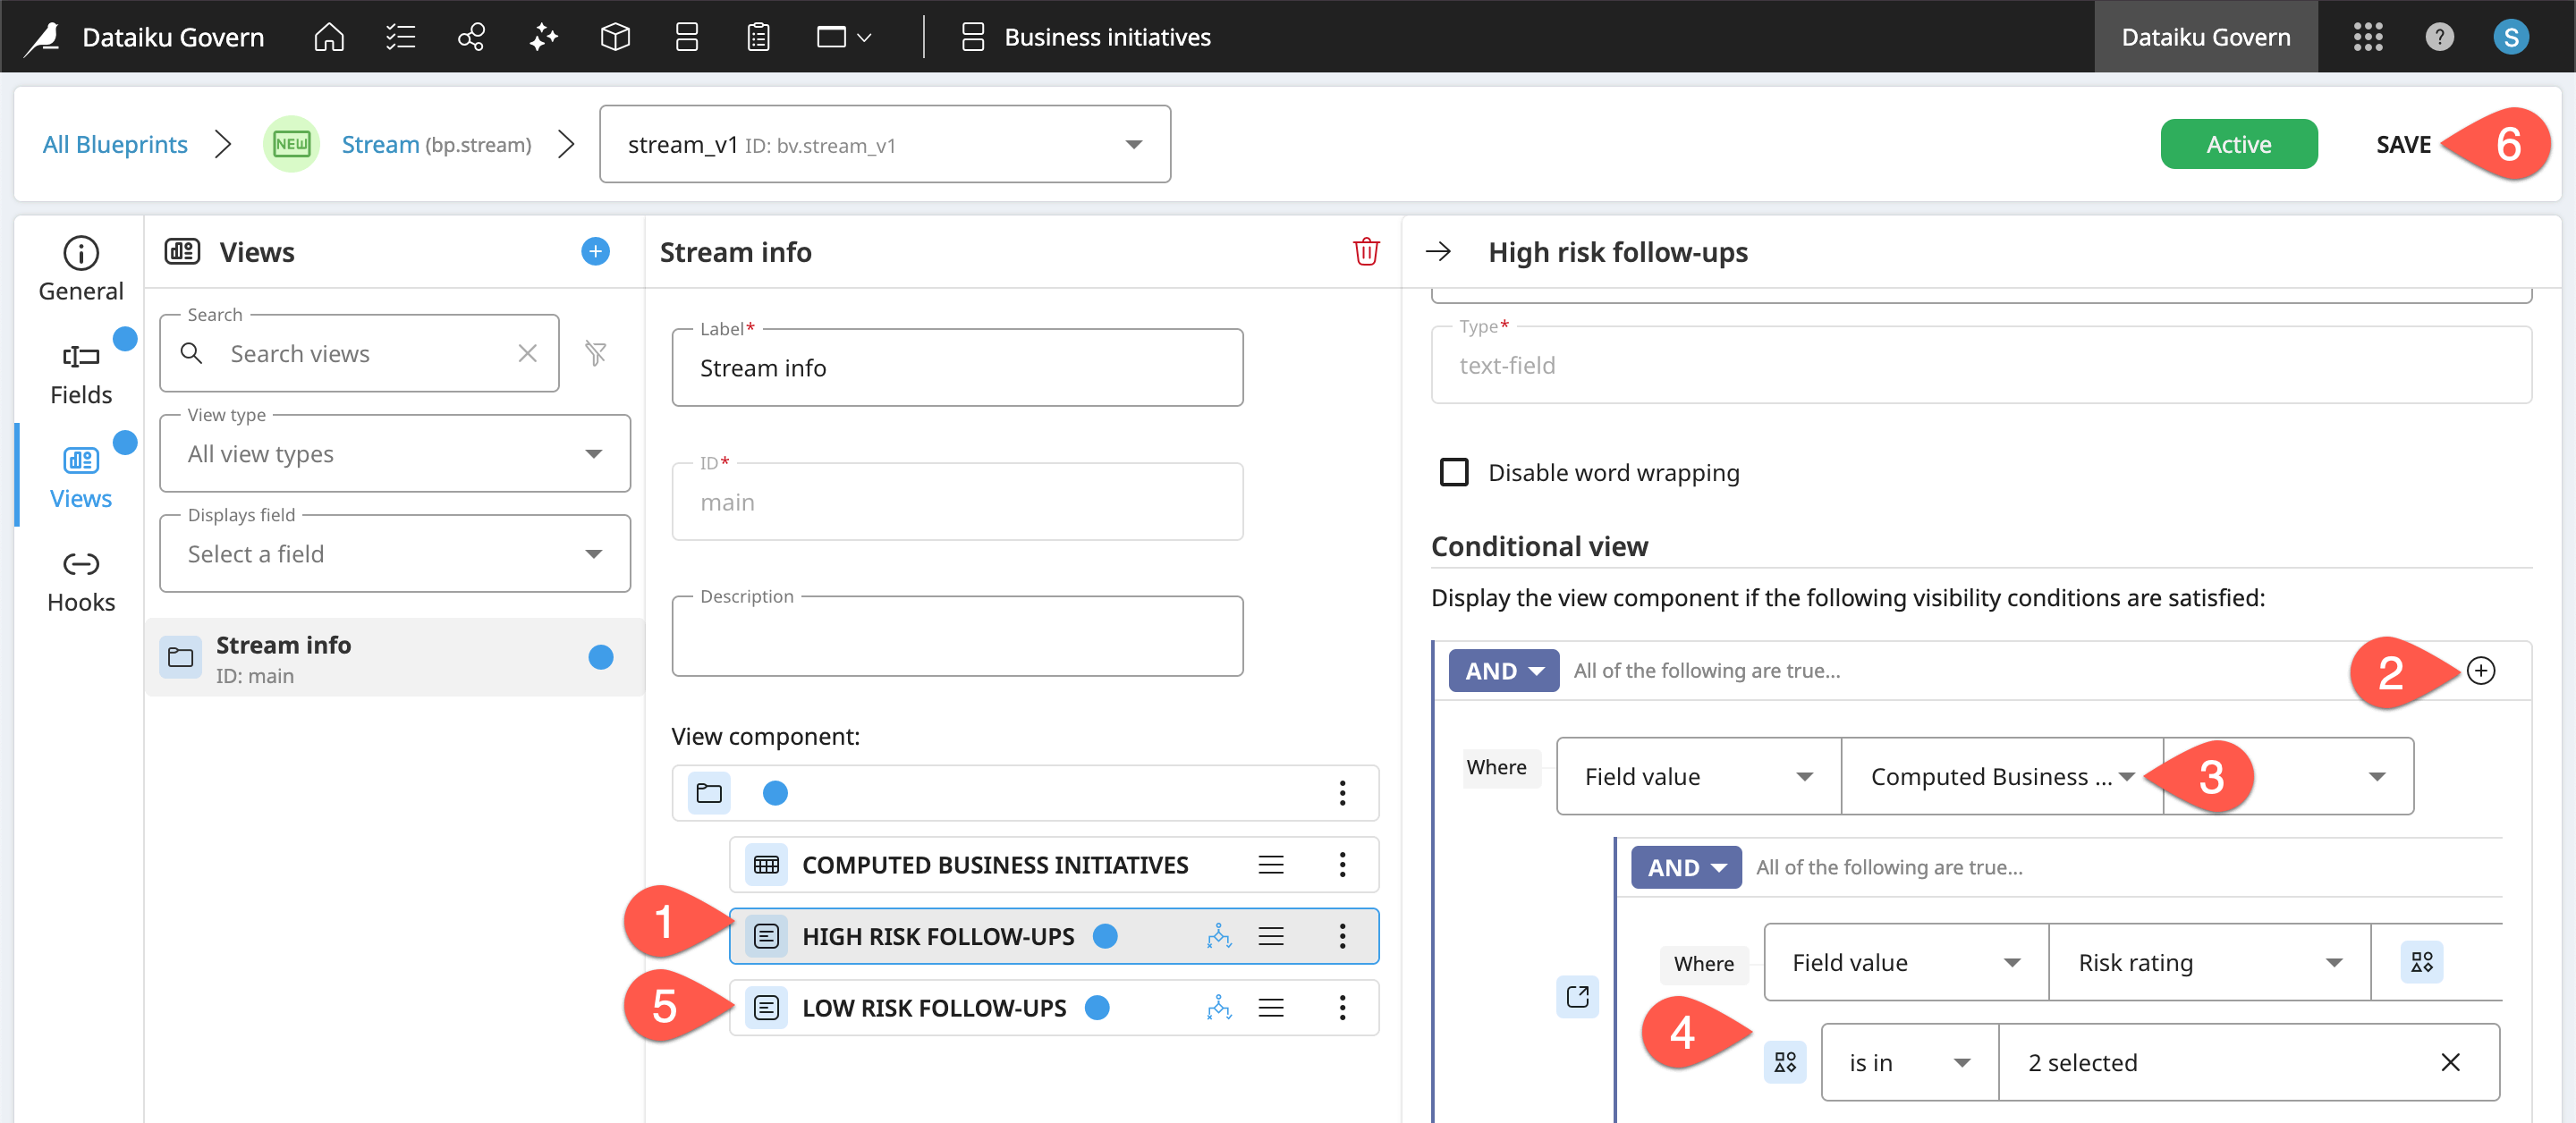Click conditional view icon on Low Risk Follow-ups
Viewport: 2576px width, 1123px height.
[1218, 1007]
